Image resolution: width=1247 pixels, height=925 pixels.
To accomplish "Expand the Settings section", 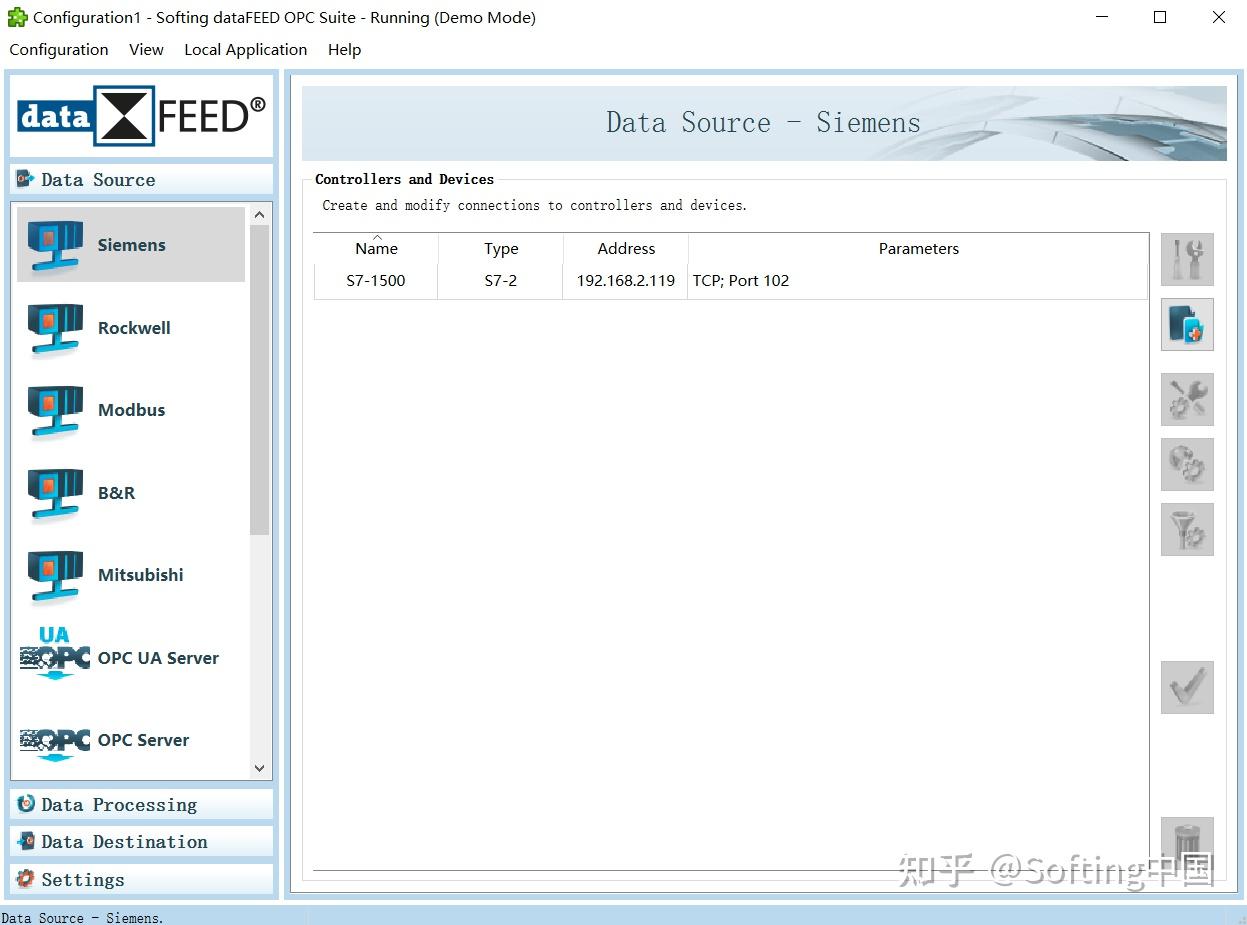I will pos(82,879).
